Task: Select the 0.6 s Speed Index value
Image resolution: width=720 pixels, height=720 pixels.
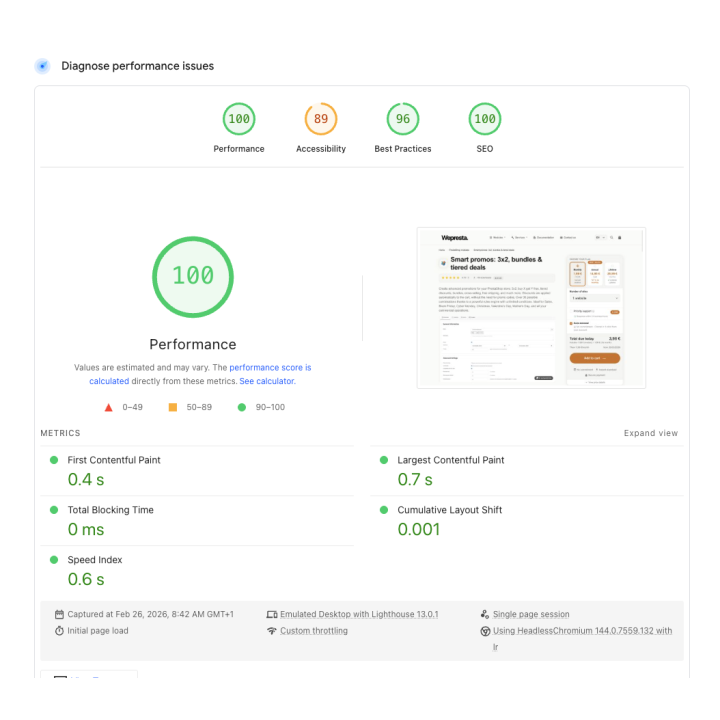Action: coord(86,579)
